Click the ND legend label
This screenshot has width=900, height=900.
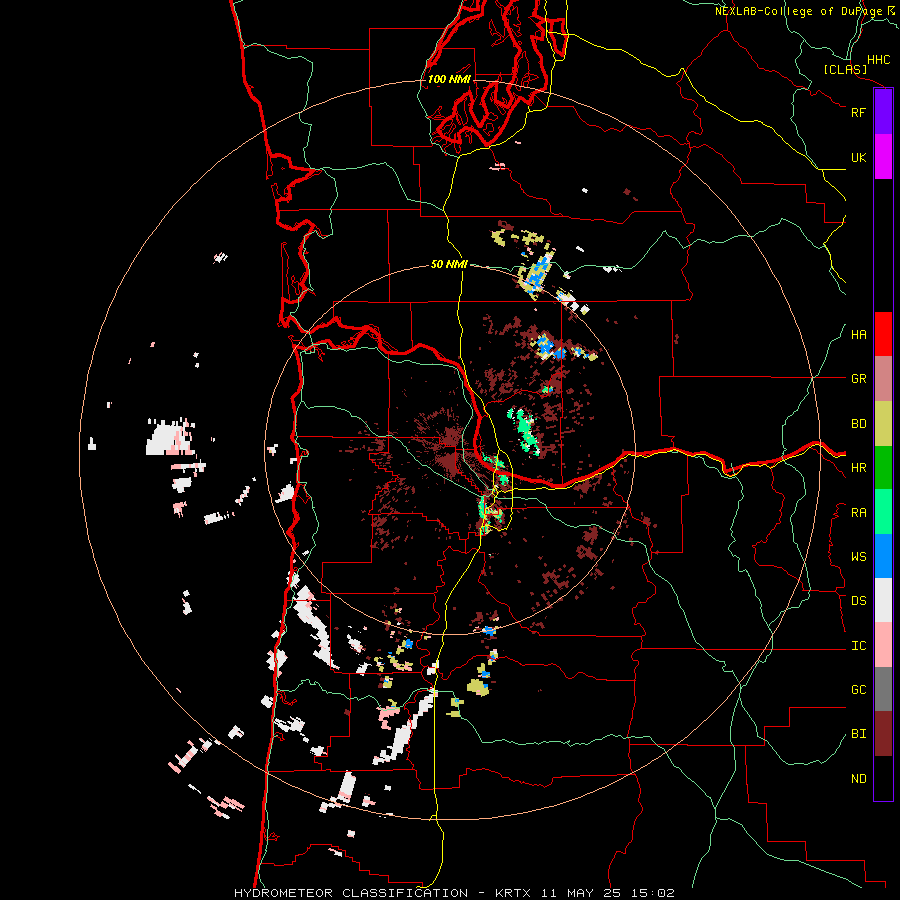858,779
